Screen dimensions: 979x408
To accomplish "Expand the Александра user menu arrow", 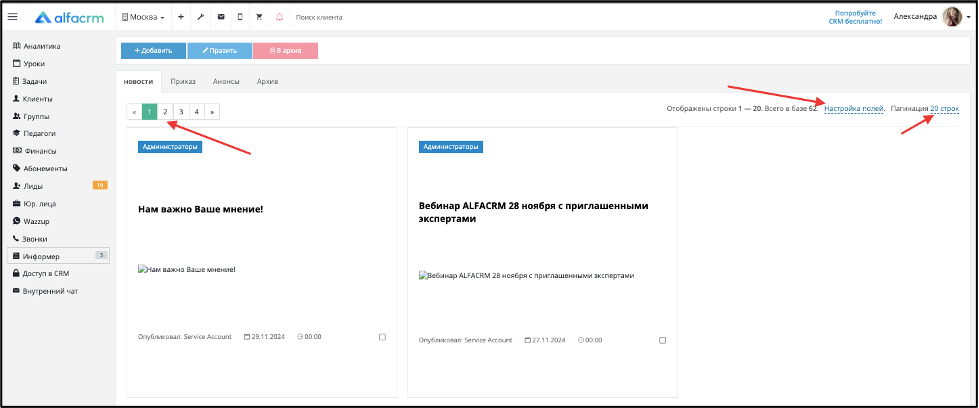I will click(968, 17).
